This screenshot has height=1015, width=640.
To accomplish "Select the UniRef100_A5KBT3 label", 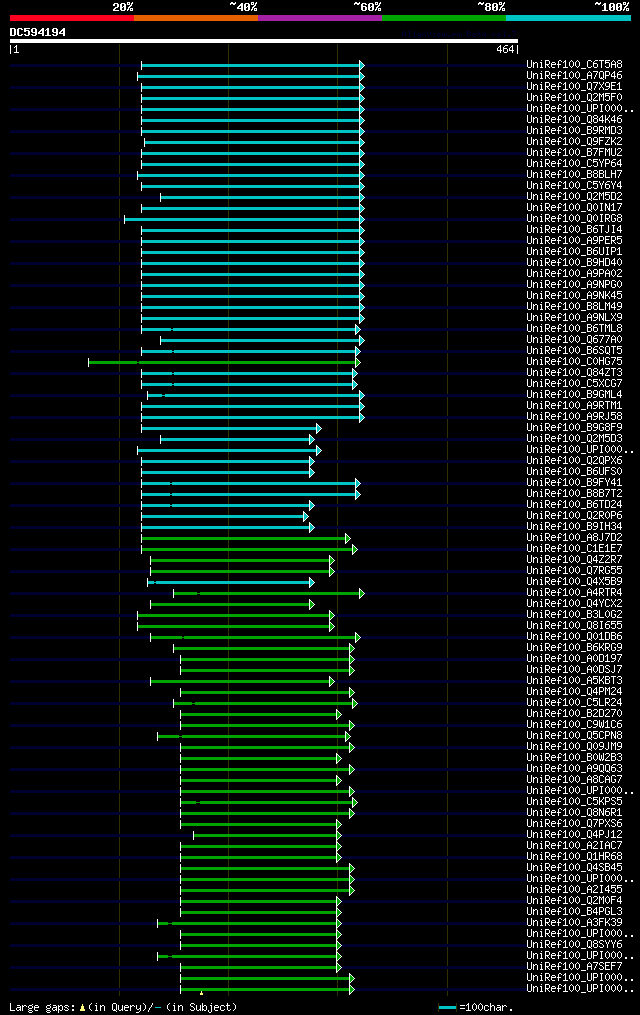I will pos(575,681).
